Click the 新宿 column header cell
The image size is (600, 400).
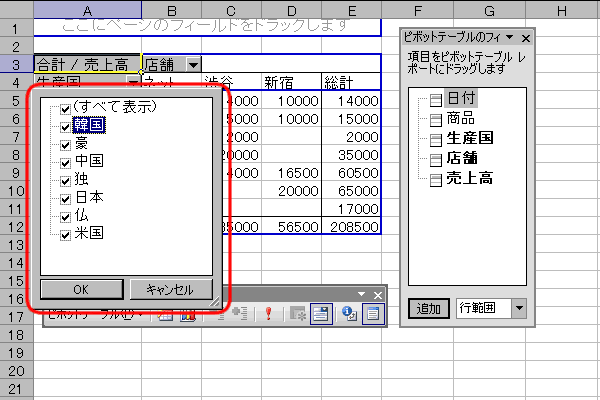292,82
